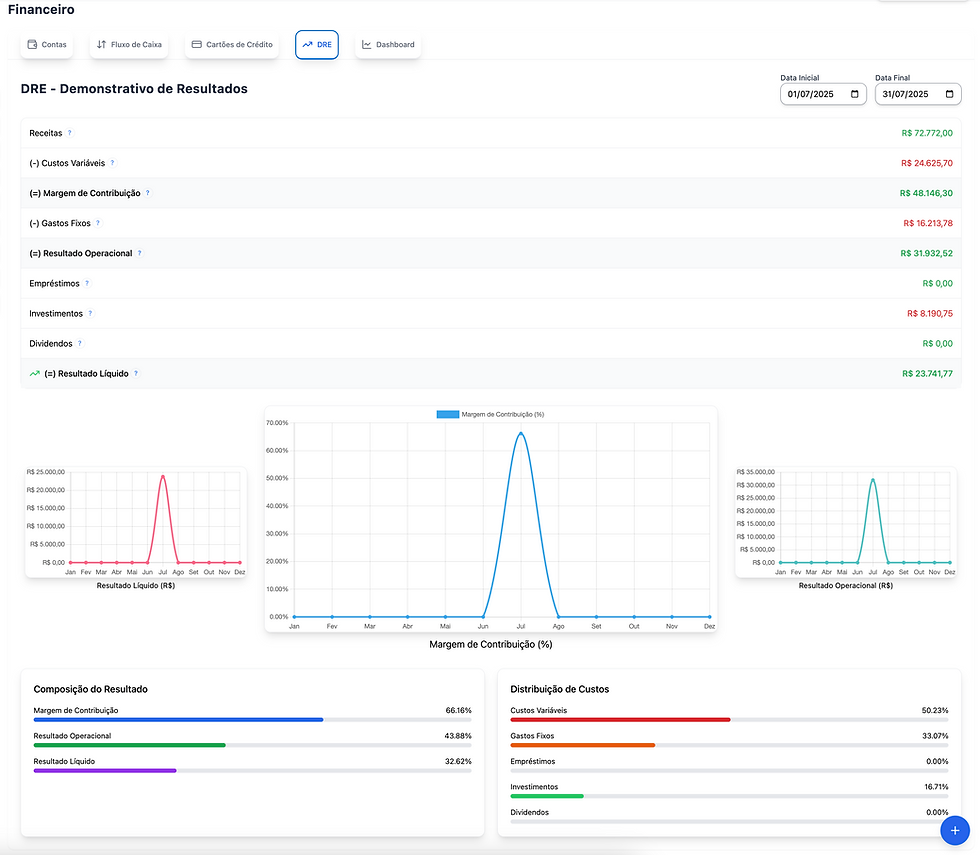Click help icon beside Gastos Fixos
The height and width of the screenshot is (855, 980).
coord(98,222)
